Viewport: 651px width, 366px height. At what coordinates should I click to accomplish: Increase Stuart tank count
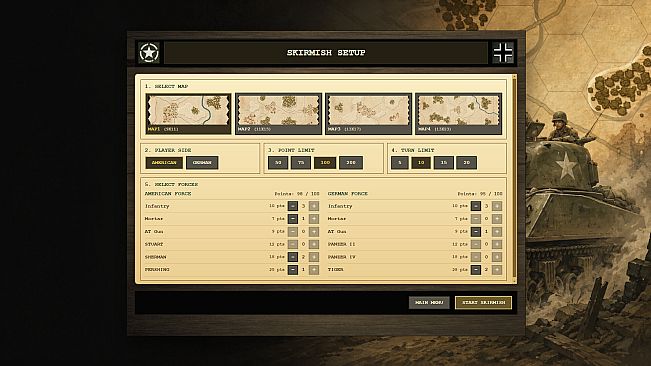click(314, 244)
